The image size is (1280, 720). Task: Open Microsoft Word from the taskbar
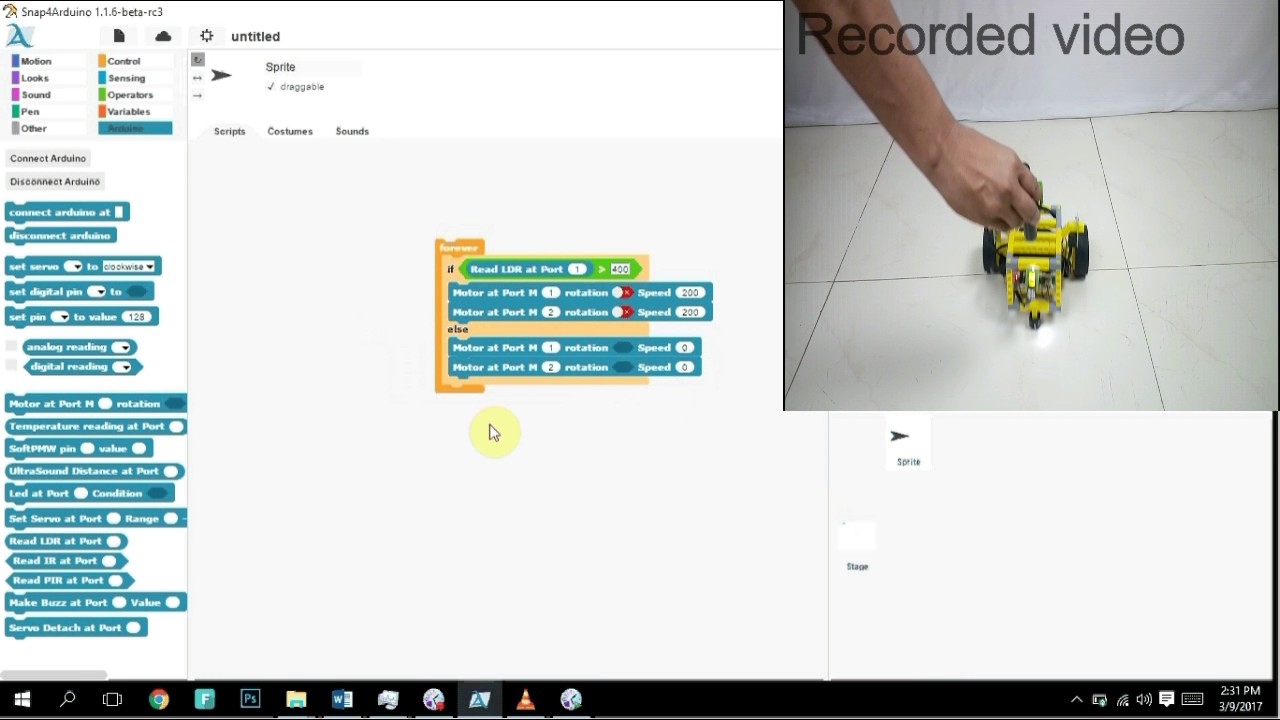click(x=342, y=699)
